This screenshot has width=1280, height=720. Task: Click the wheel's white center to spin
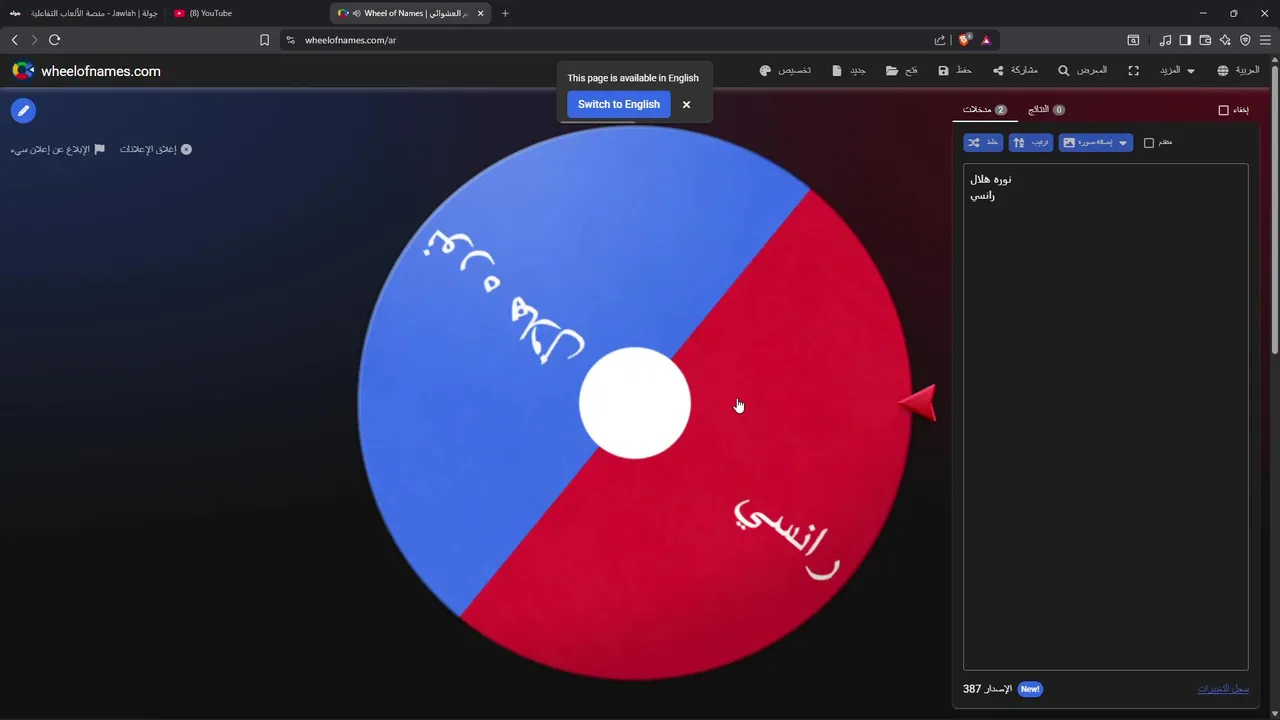point(635,403)
